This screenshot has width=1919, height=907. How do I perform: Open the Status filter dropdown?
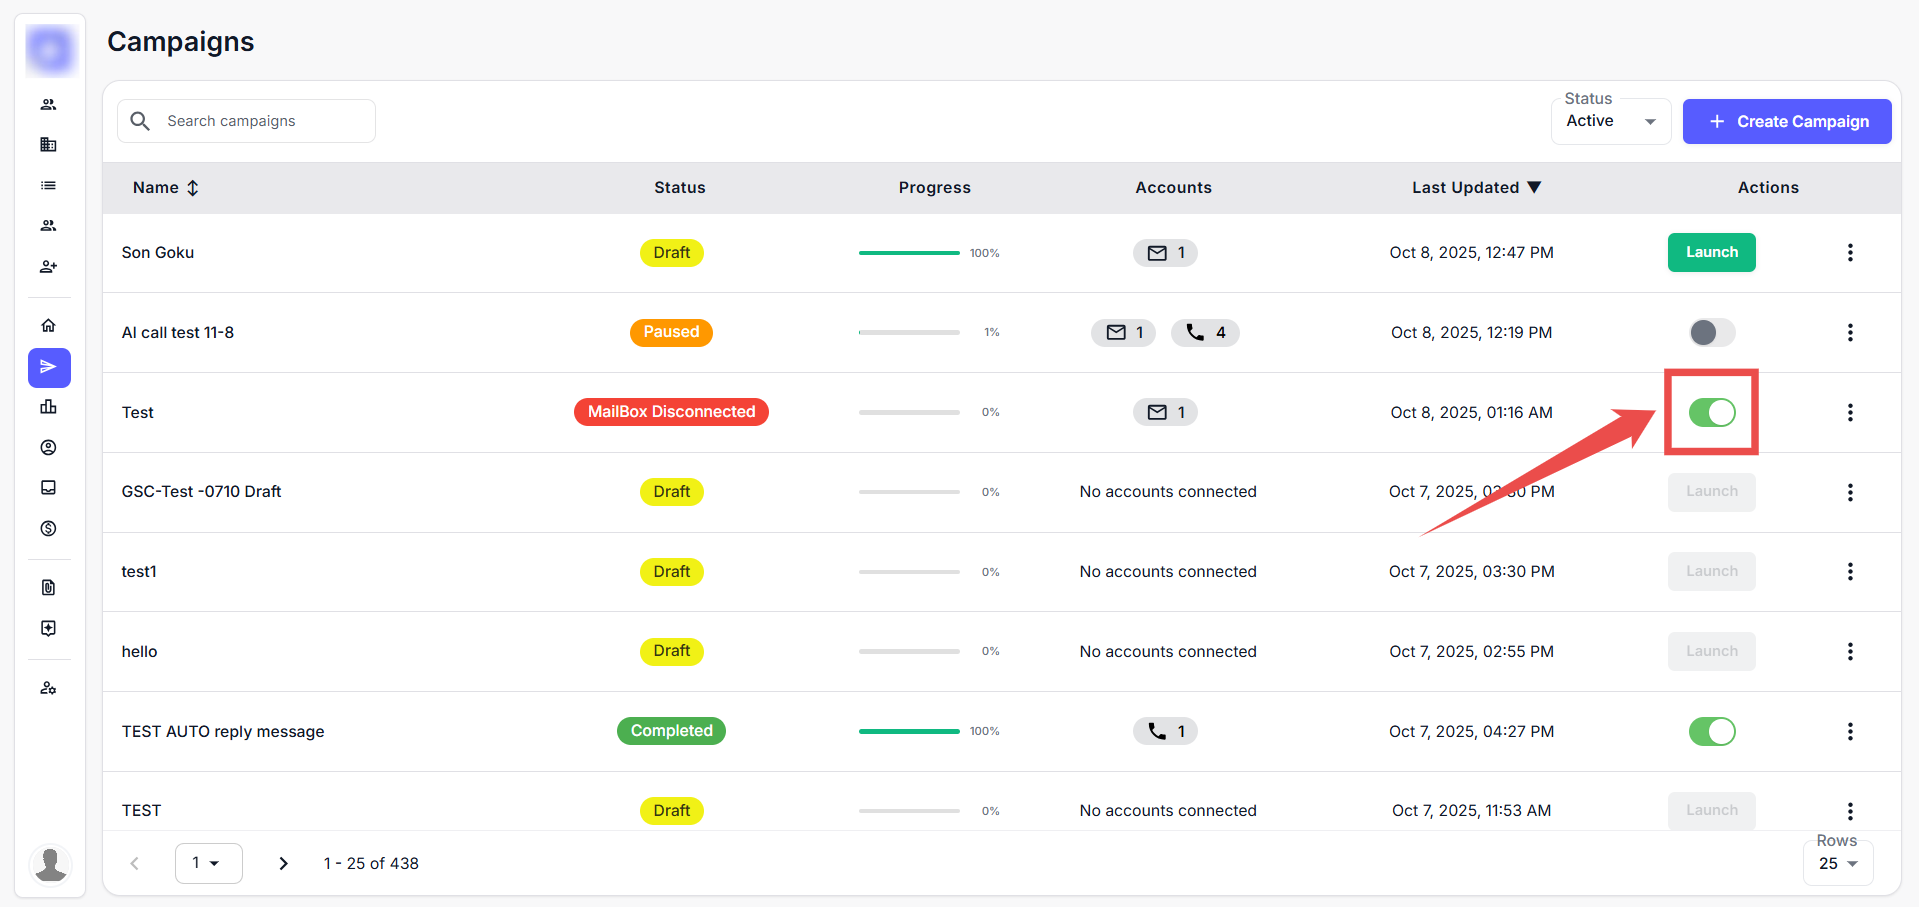click(x=1610, y=121)
